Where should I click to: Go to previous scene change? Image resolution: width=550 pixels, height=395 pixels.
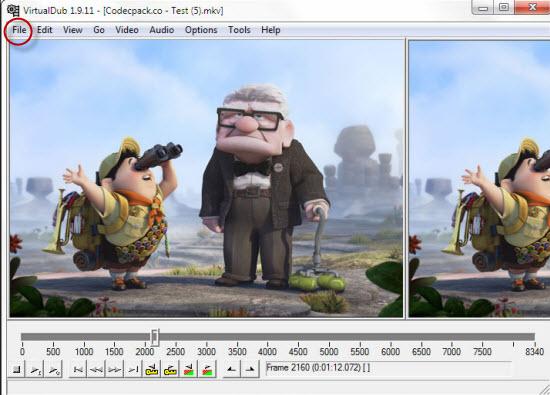[189, 369]
